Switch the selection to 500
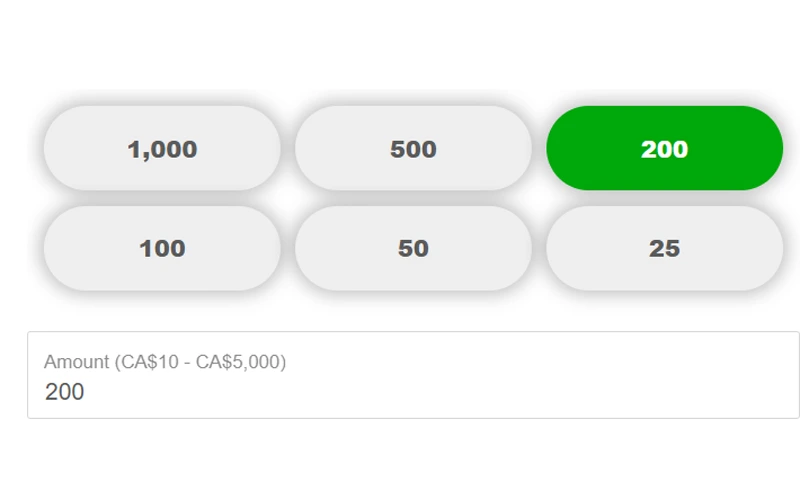 [413, 148]
